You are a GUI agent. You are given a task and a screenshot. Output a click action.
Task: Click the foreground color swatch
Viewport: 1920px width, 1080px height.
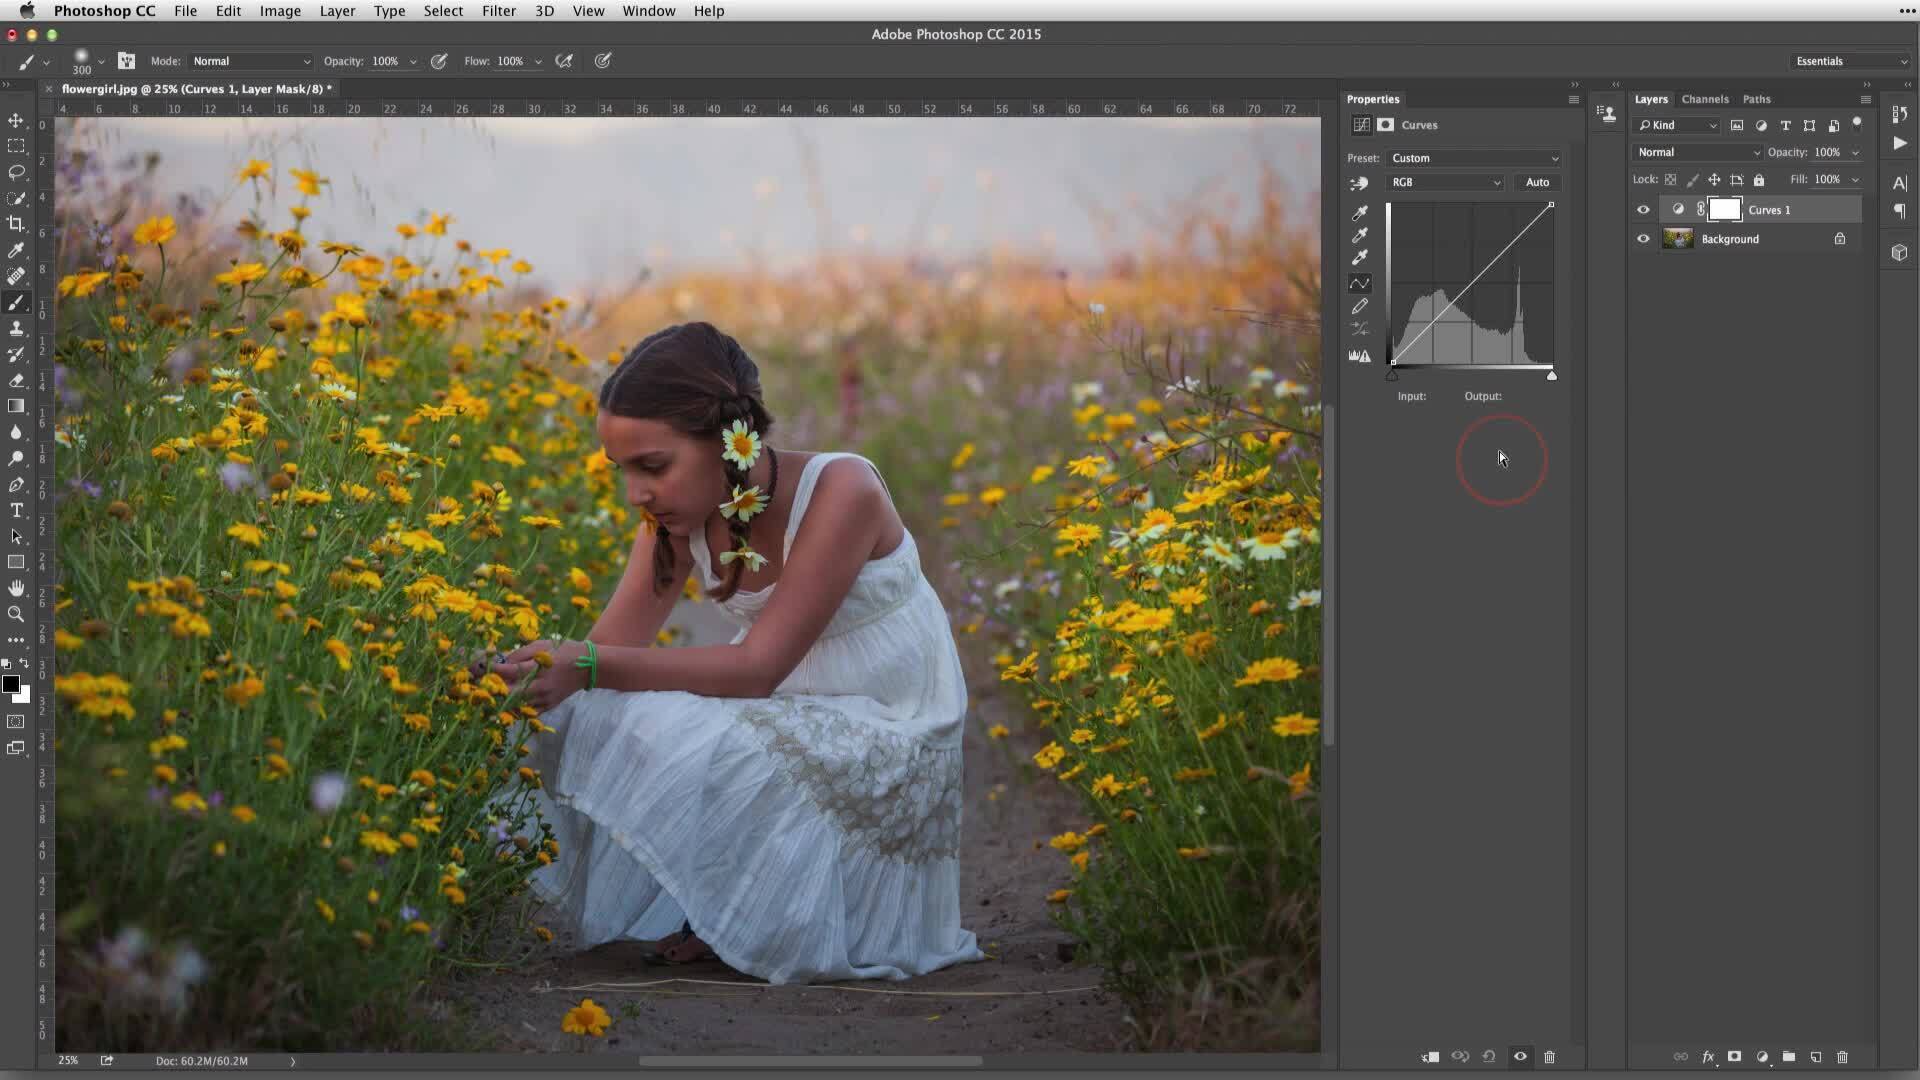pyautogui.click(x=11, y=685)
